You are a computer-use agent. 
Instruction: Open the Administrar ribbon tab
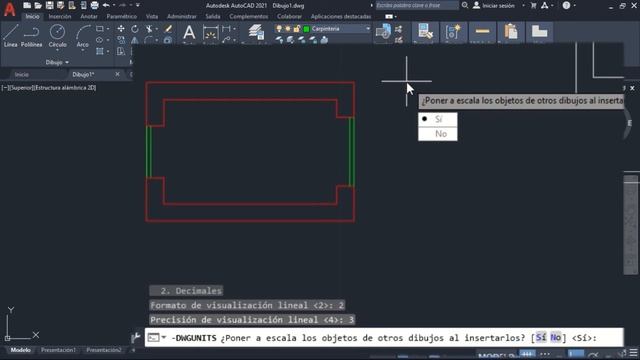coord(182,17)
